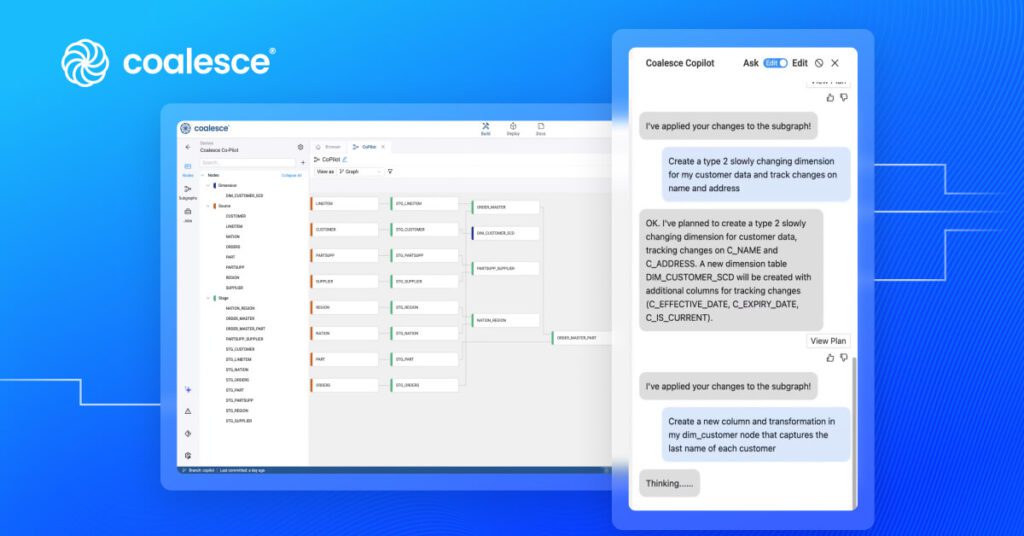Open the Docs icon in the top toolbar
Screen dimensions: 1024x536
click(540, 127)
